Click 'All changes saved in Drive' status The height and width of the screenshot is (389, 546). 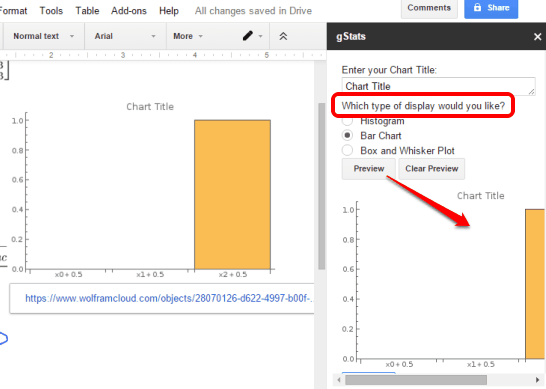(253, 11)
